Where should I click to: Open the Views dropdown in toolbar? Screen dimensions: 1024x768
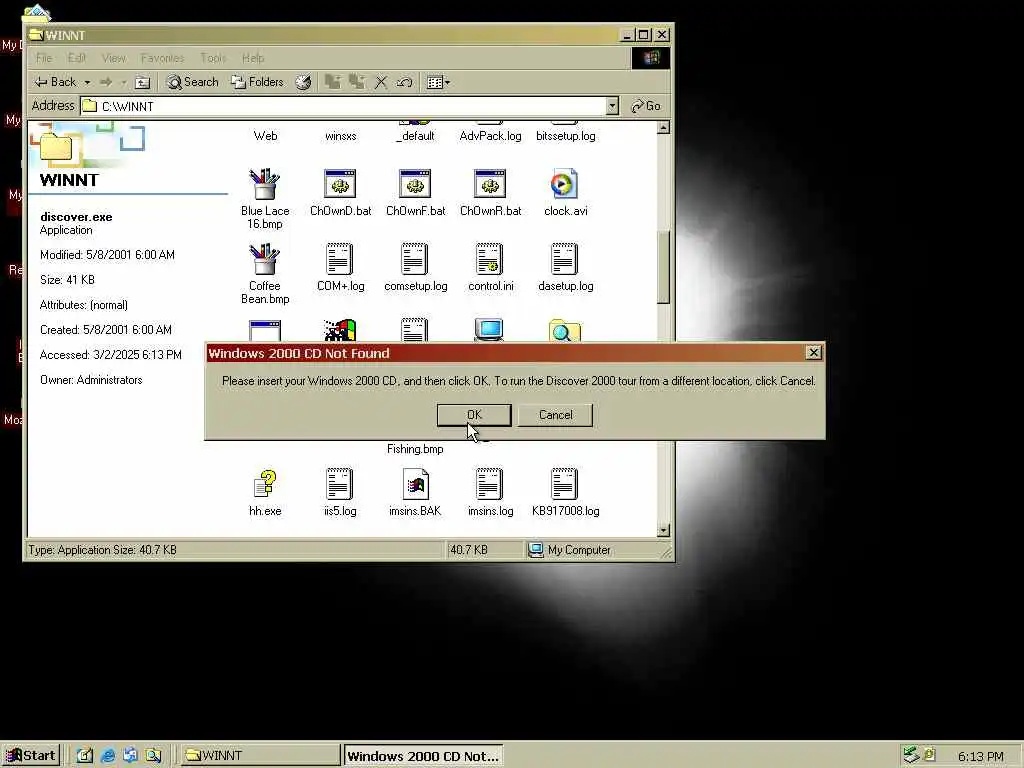pos(438,82)
